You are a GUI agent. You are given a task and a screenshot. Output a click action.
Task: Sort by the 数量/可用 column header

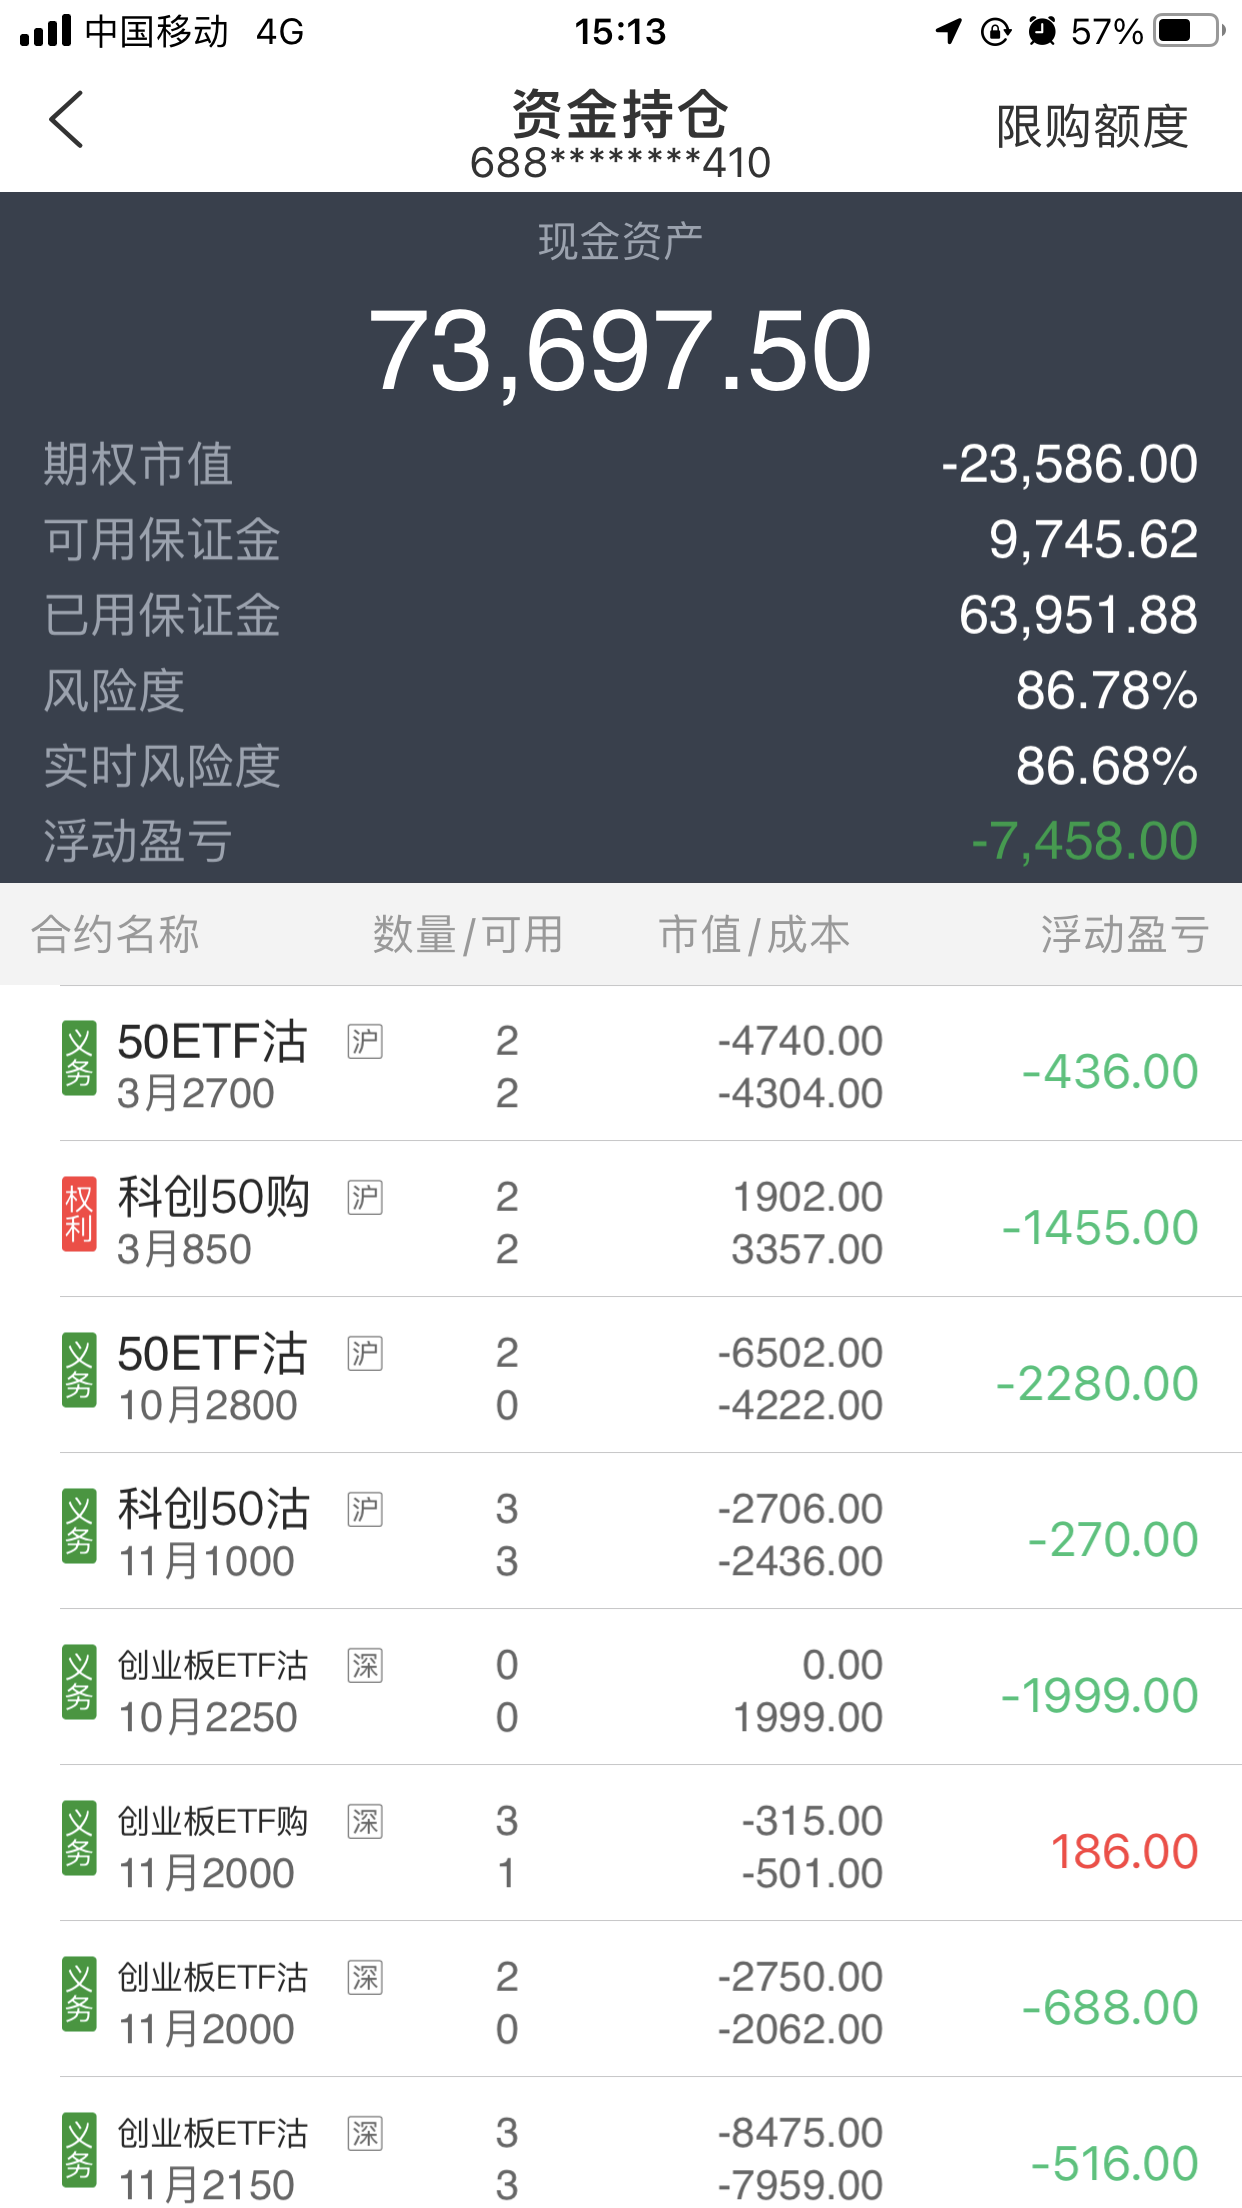click(467, 935)
